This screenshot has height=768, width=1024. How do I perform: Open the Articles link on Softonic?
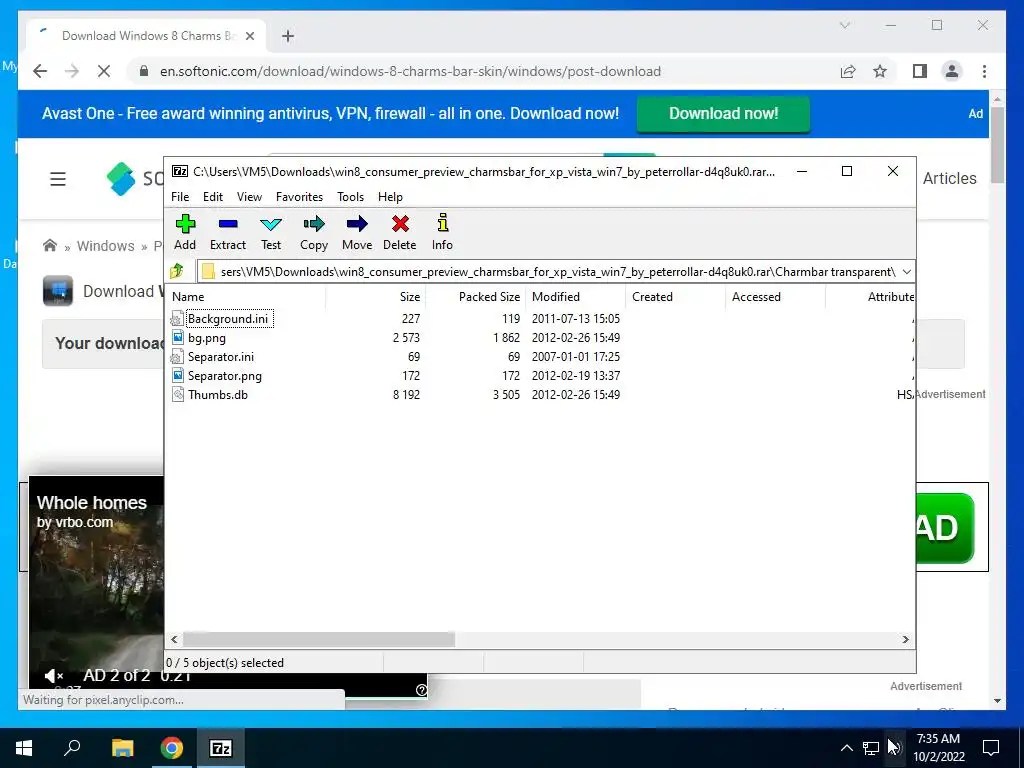point(950,178)
